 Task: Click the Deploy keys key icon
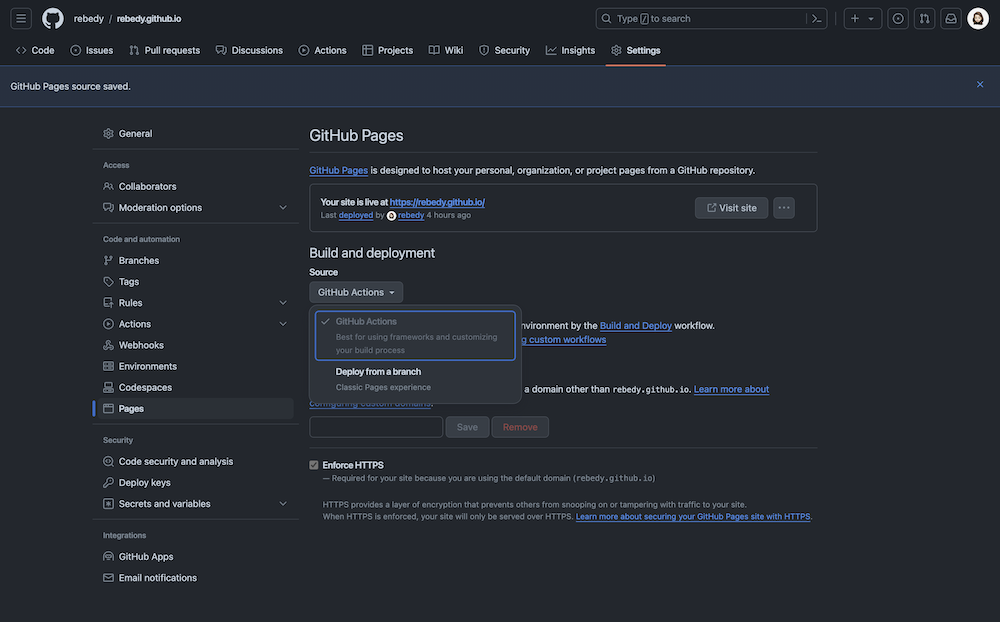[x=108, y=482]
